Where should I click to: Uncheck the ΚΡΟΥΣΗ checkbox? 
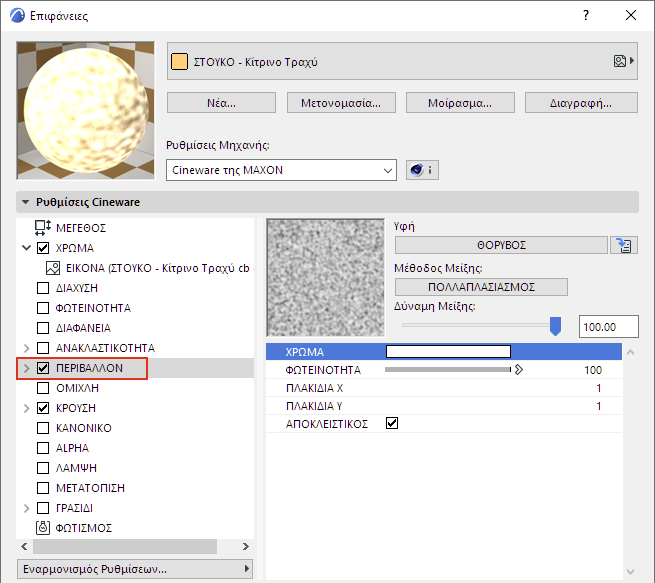coord(43,408)
